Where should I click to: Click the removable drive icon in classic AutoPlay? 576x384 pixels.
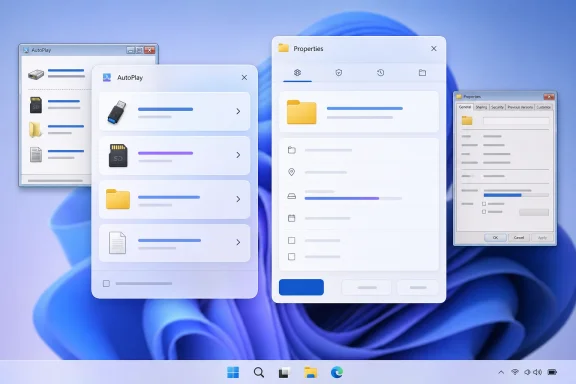point(36,75)
